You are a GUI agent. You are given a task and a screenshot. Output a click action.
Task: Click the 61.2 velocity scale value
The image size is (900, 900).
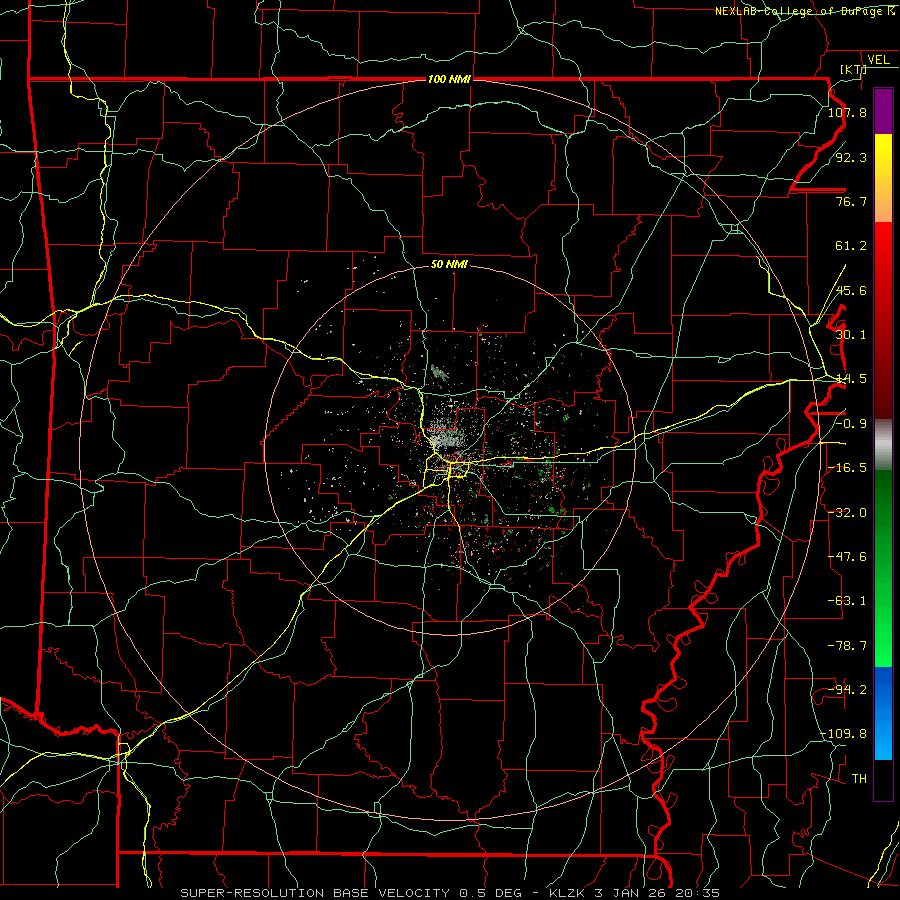coord(851,246)
